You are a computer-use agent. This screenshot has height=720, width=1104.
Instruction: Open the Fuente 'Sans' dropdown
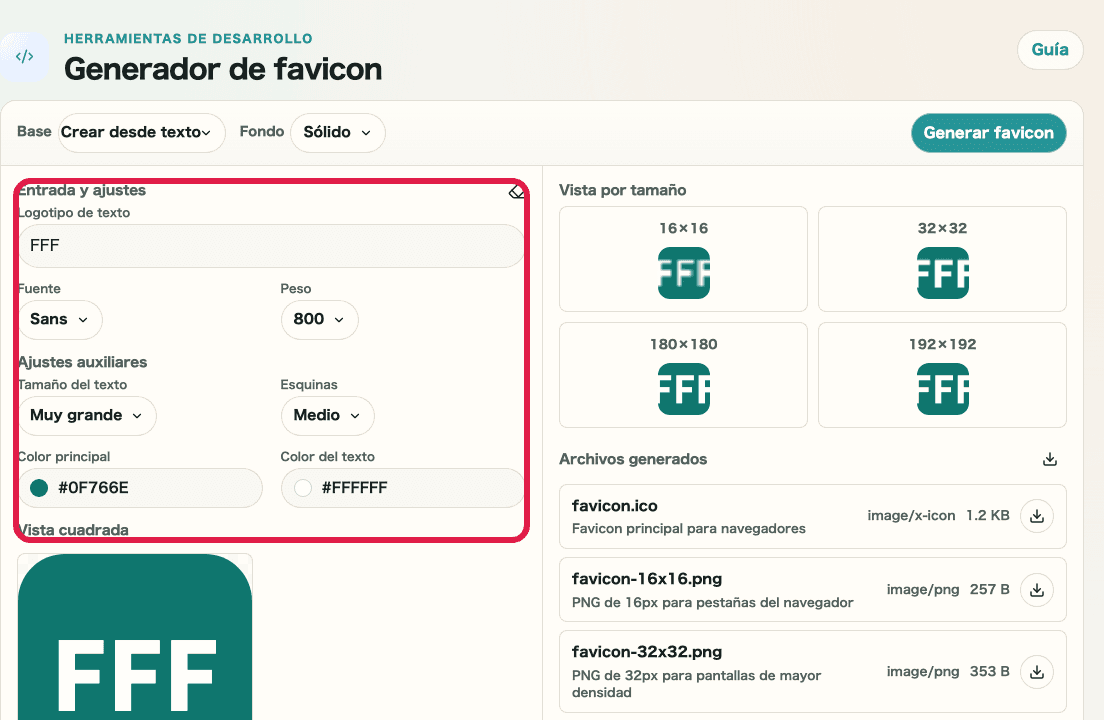[x=60, y=319]
